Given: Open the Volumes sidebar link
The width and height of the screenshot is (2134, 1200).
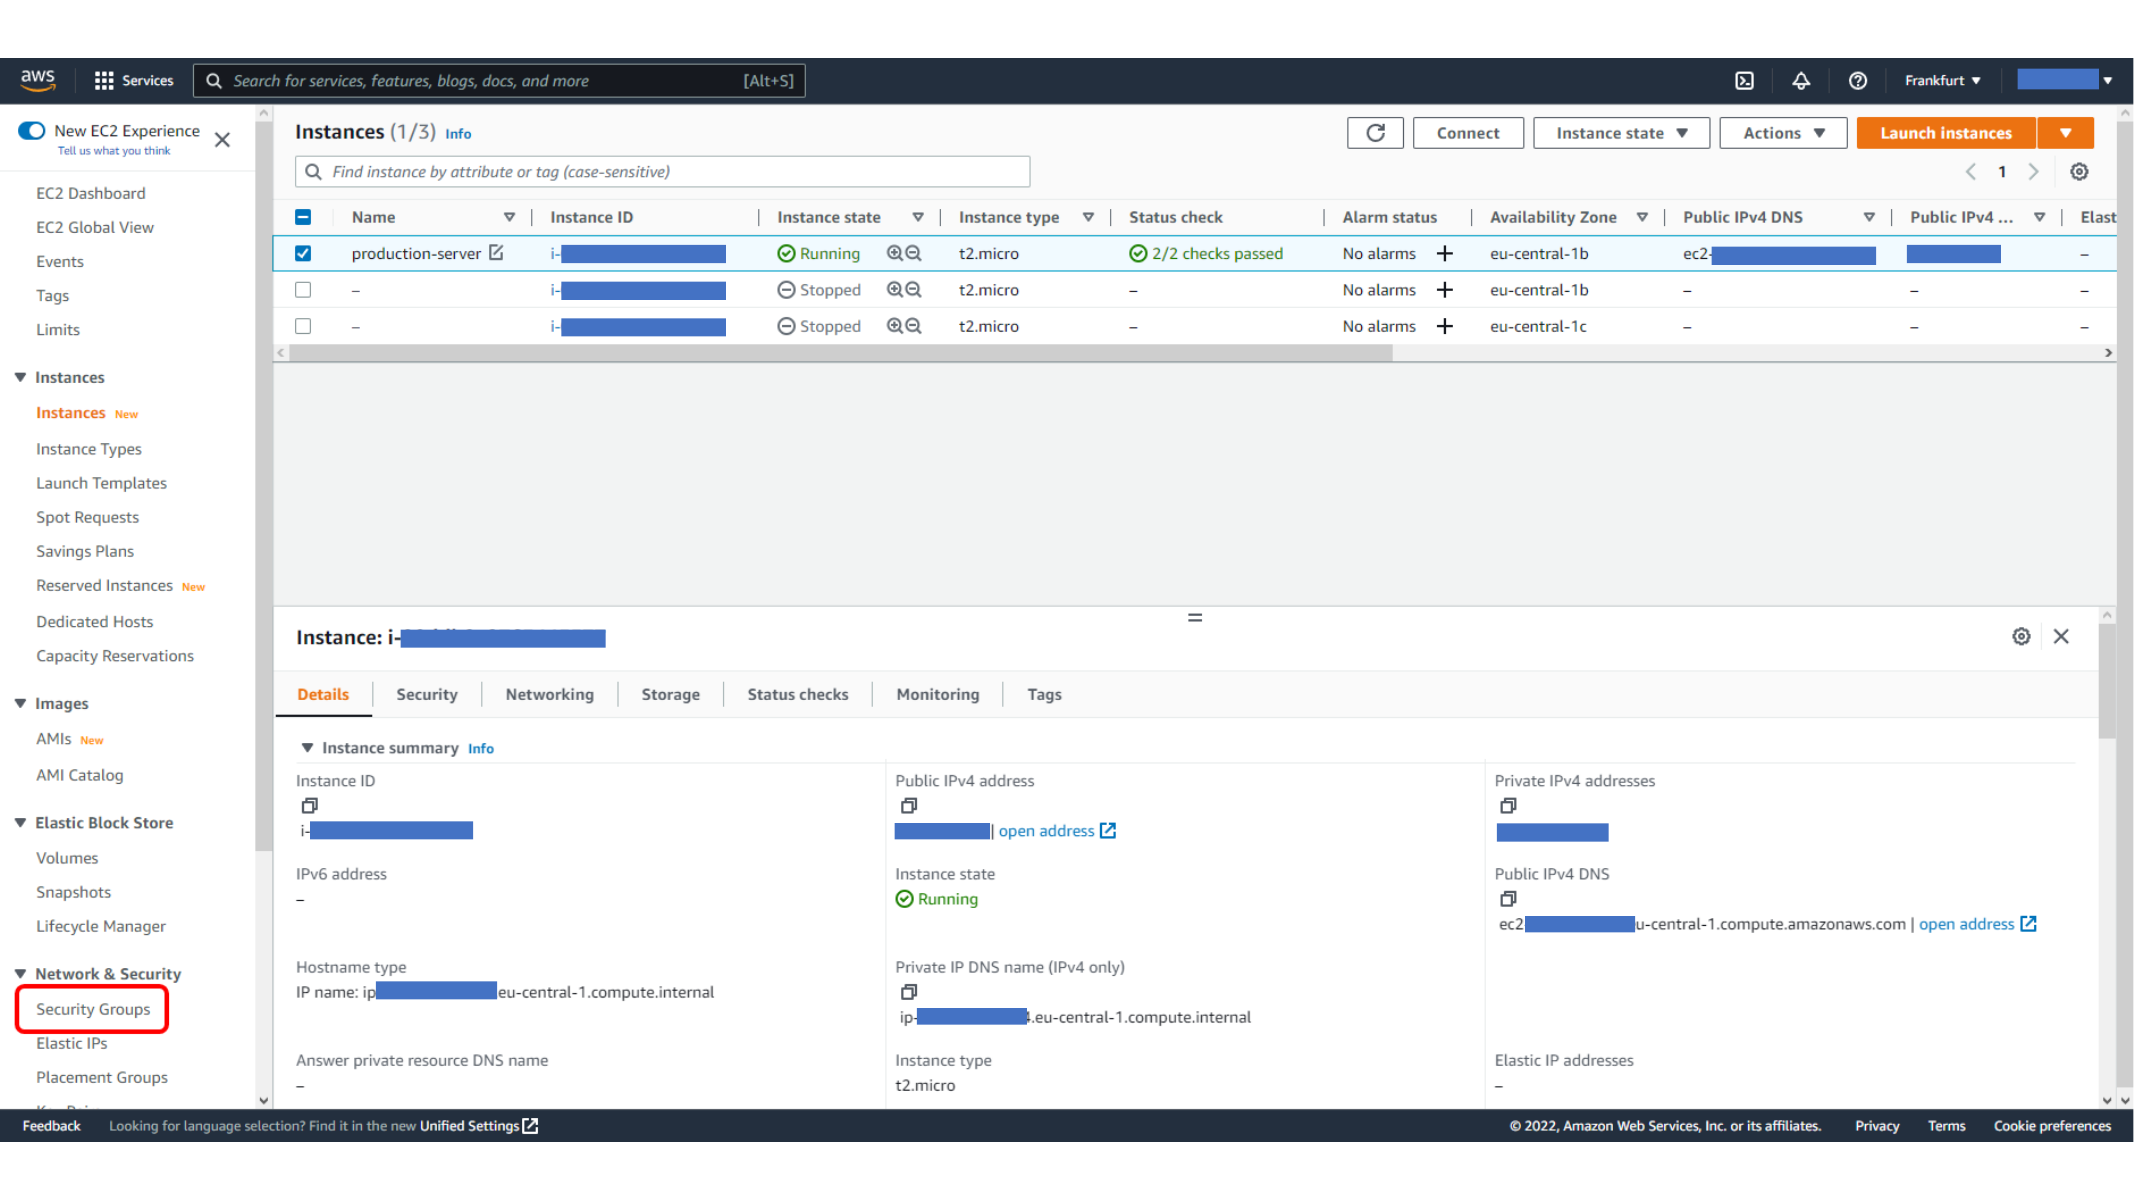Looking at the screenshot, I should pos(67,858).
